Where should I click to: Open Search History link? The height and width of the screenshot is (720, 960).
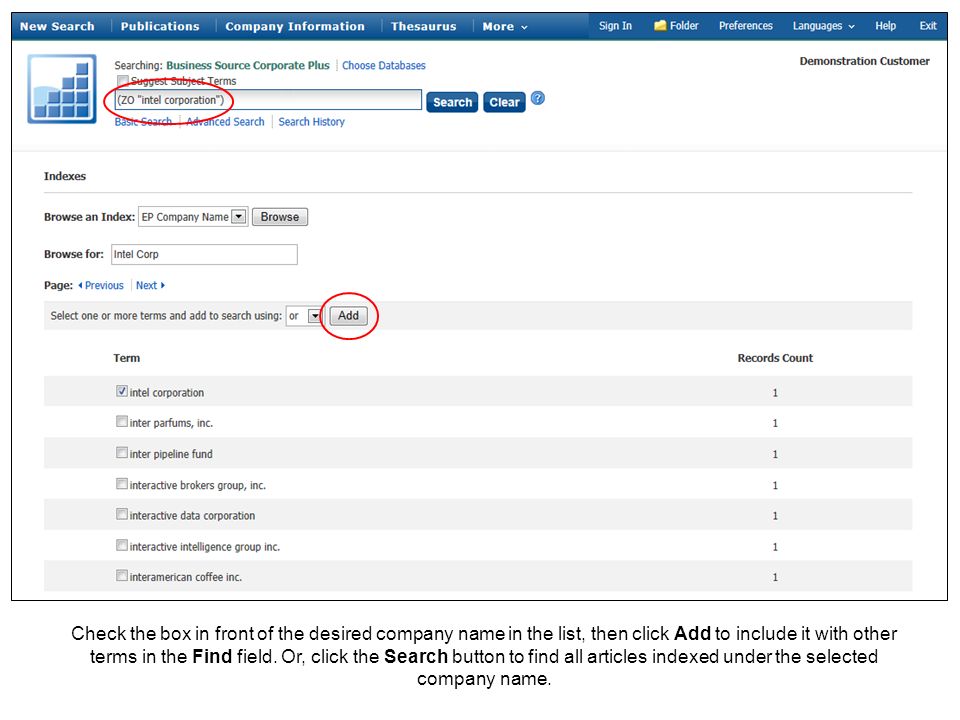tap(311, 122)
